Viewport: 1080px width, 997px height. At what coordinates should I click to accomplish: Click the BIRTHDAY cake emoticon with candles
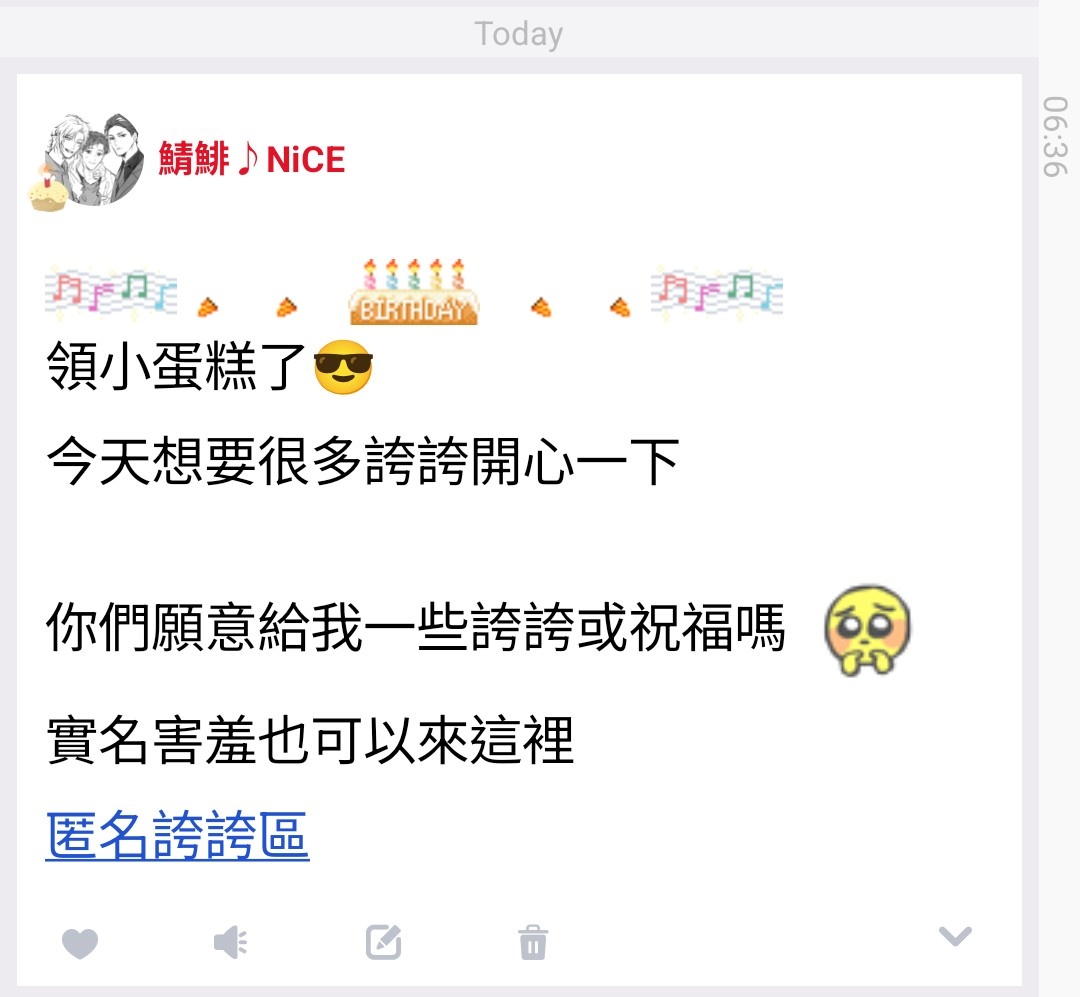click(x=413, y=291)
